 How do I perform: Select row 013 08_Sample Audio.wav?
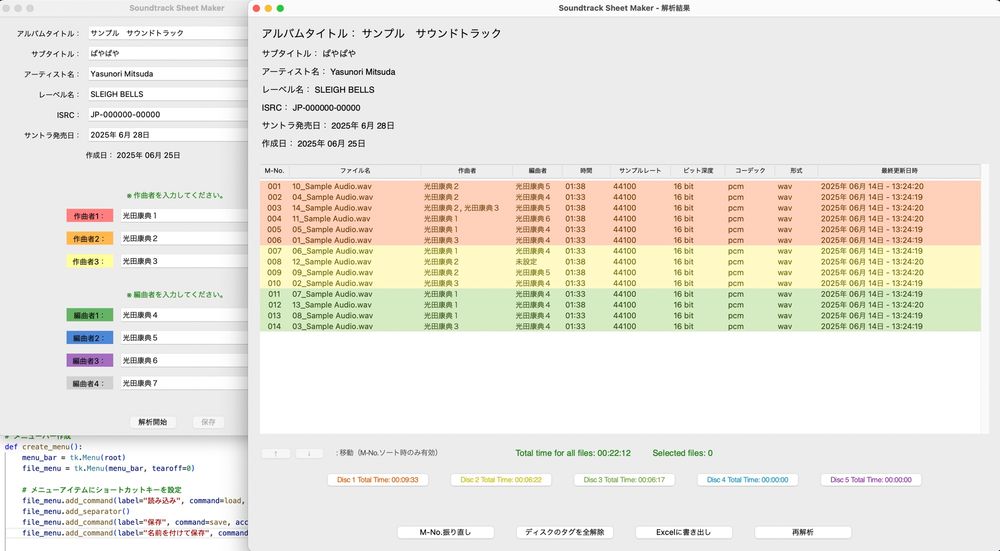coord(620,316)
